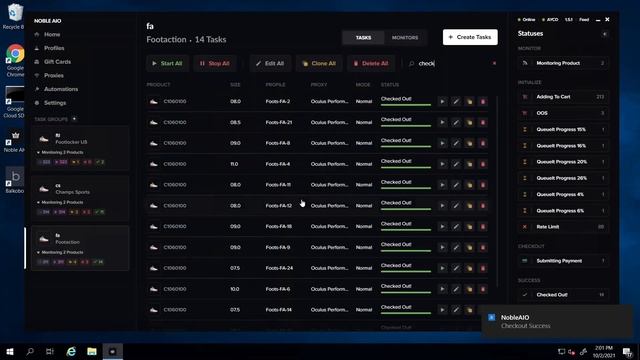Open File Explorer from taskbar

[92, 351]
